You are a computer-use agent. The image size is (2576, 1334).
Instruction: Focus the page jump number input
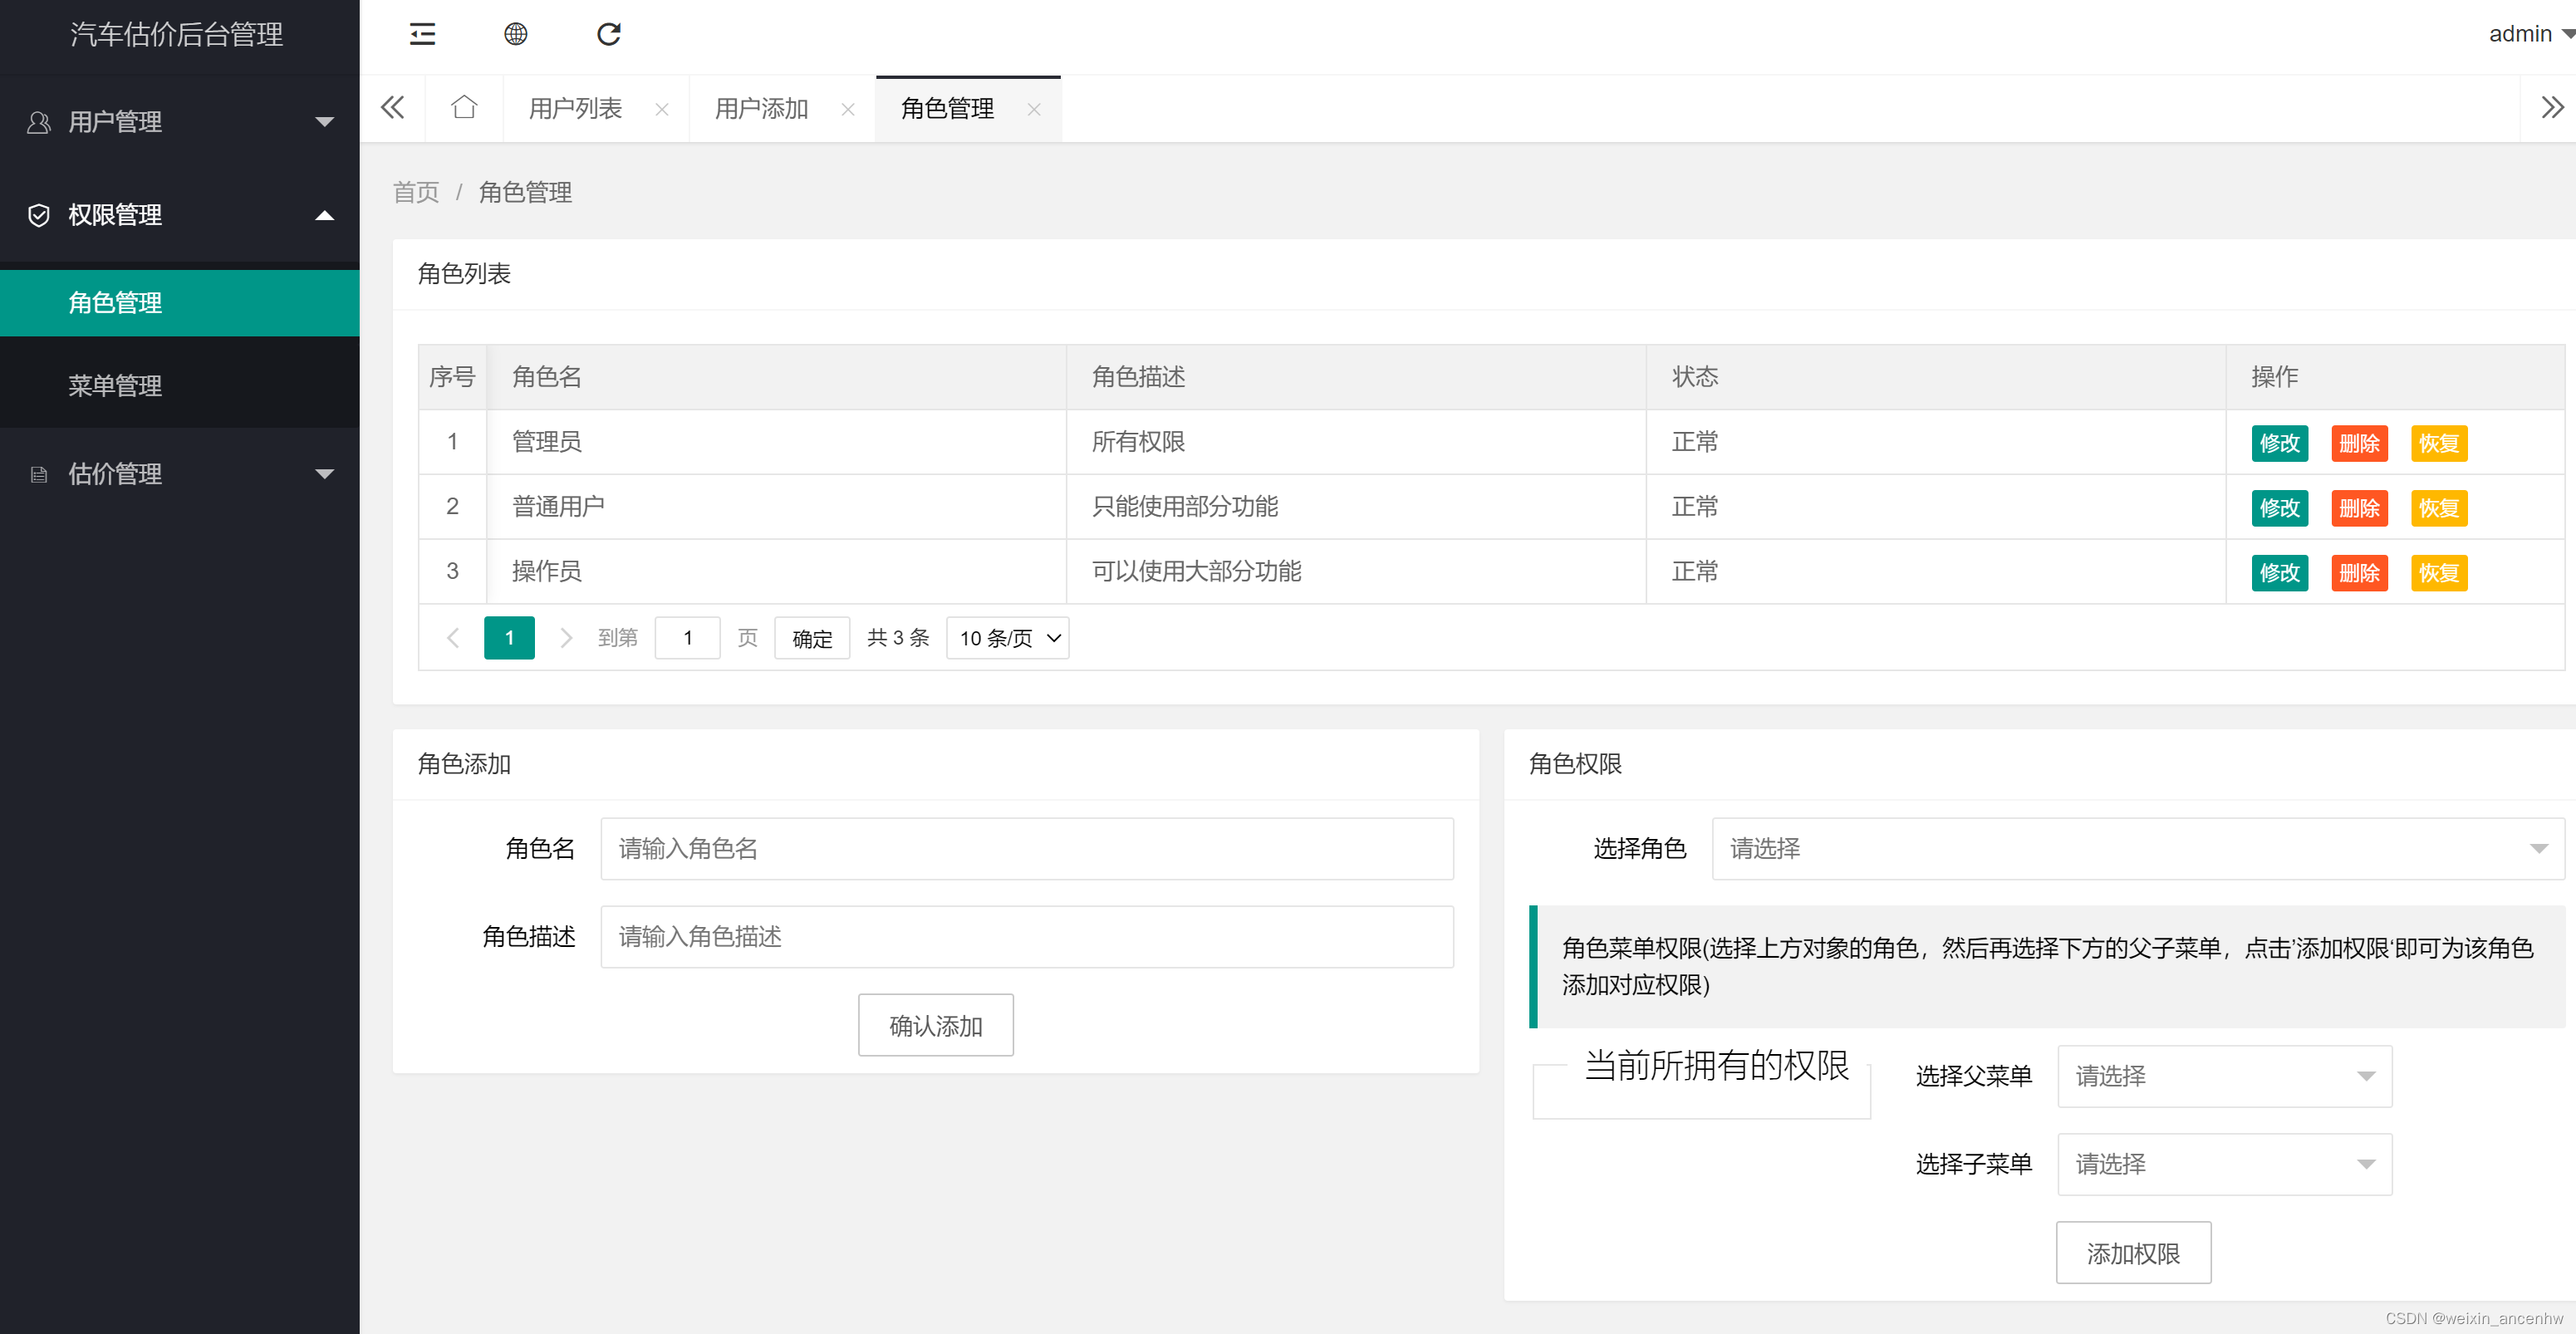pyautogui.click(x=687, y=638)
